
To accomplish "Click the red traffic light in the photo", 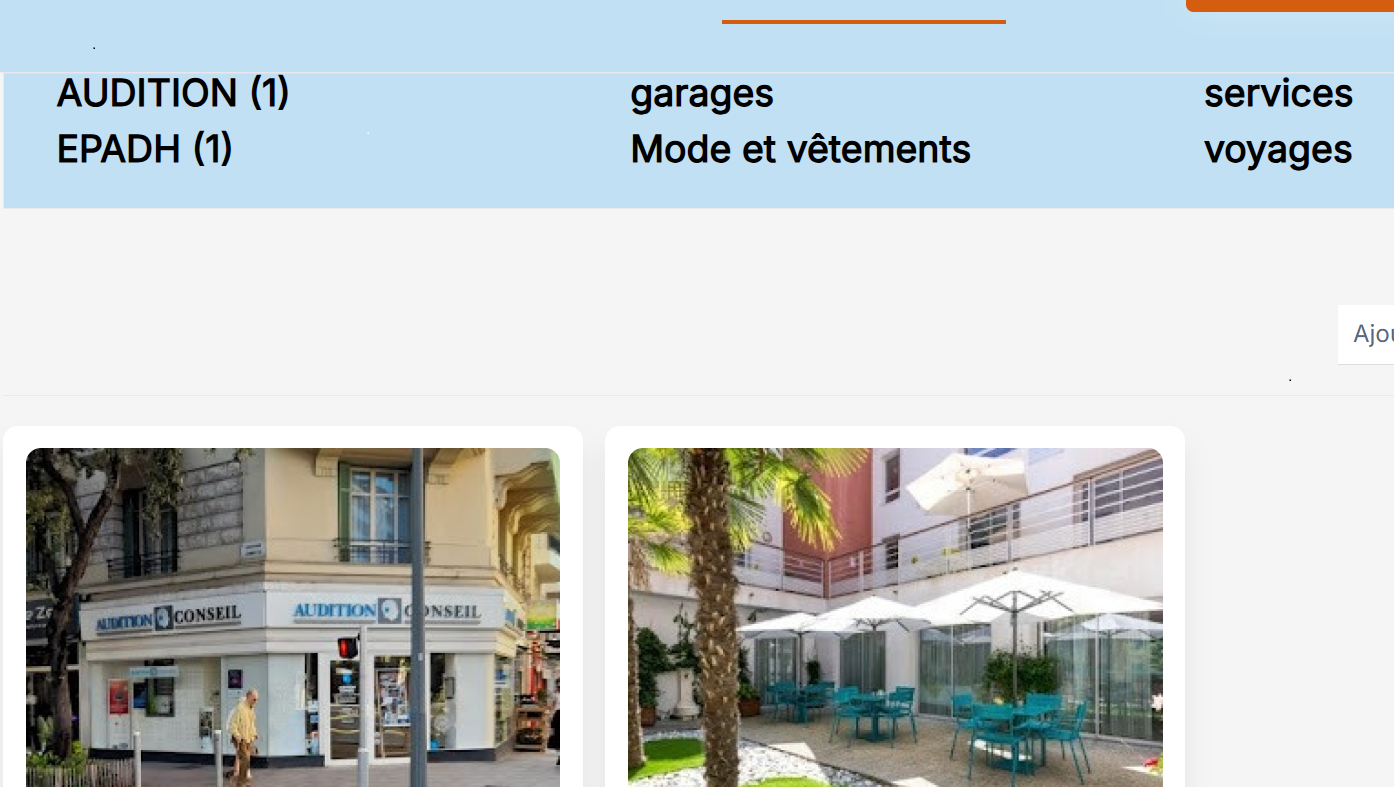I will click(347, 647).
